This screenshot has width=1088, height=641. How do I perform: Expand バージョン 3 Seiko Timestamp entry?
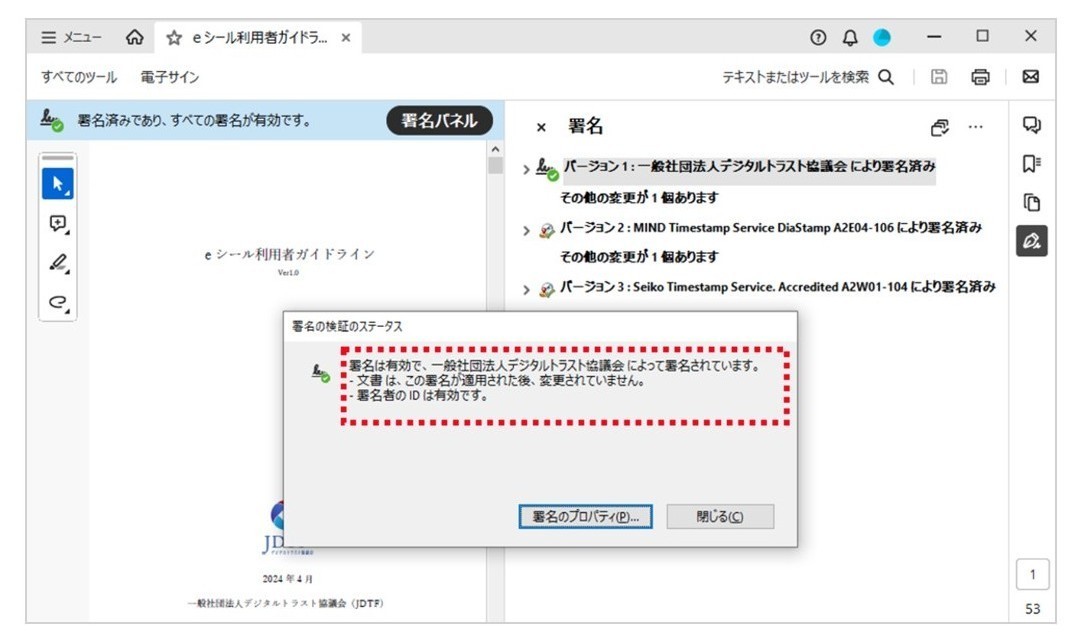point(526,289)
